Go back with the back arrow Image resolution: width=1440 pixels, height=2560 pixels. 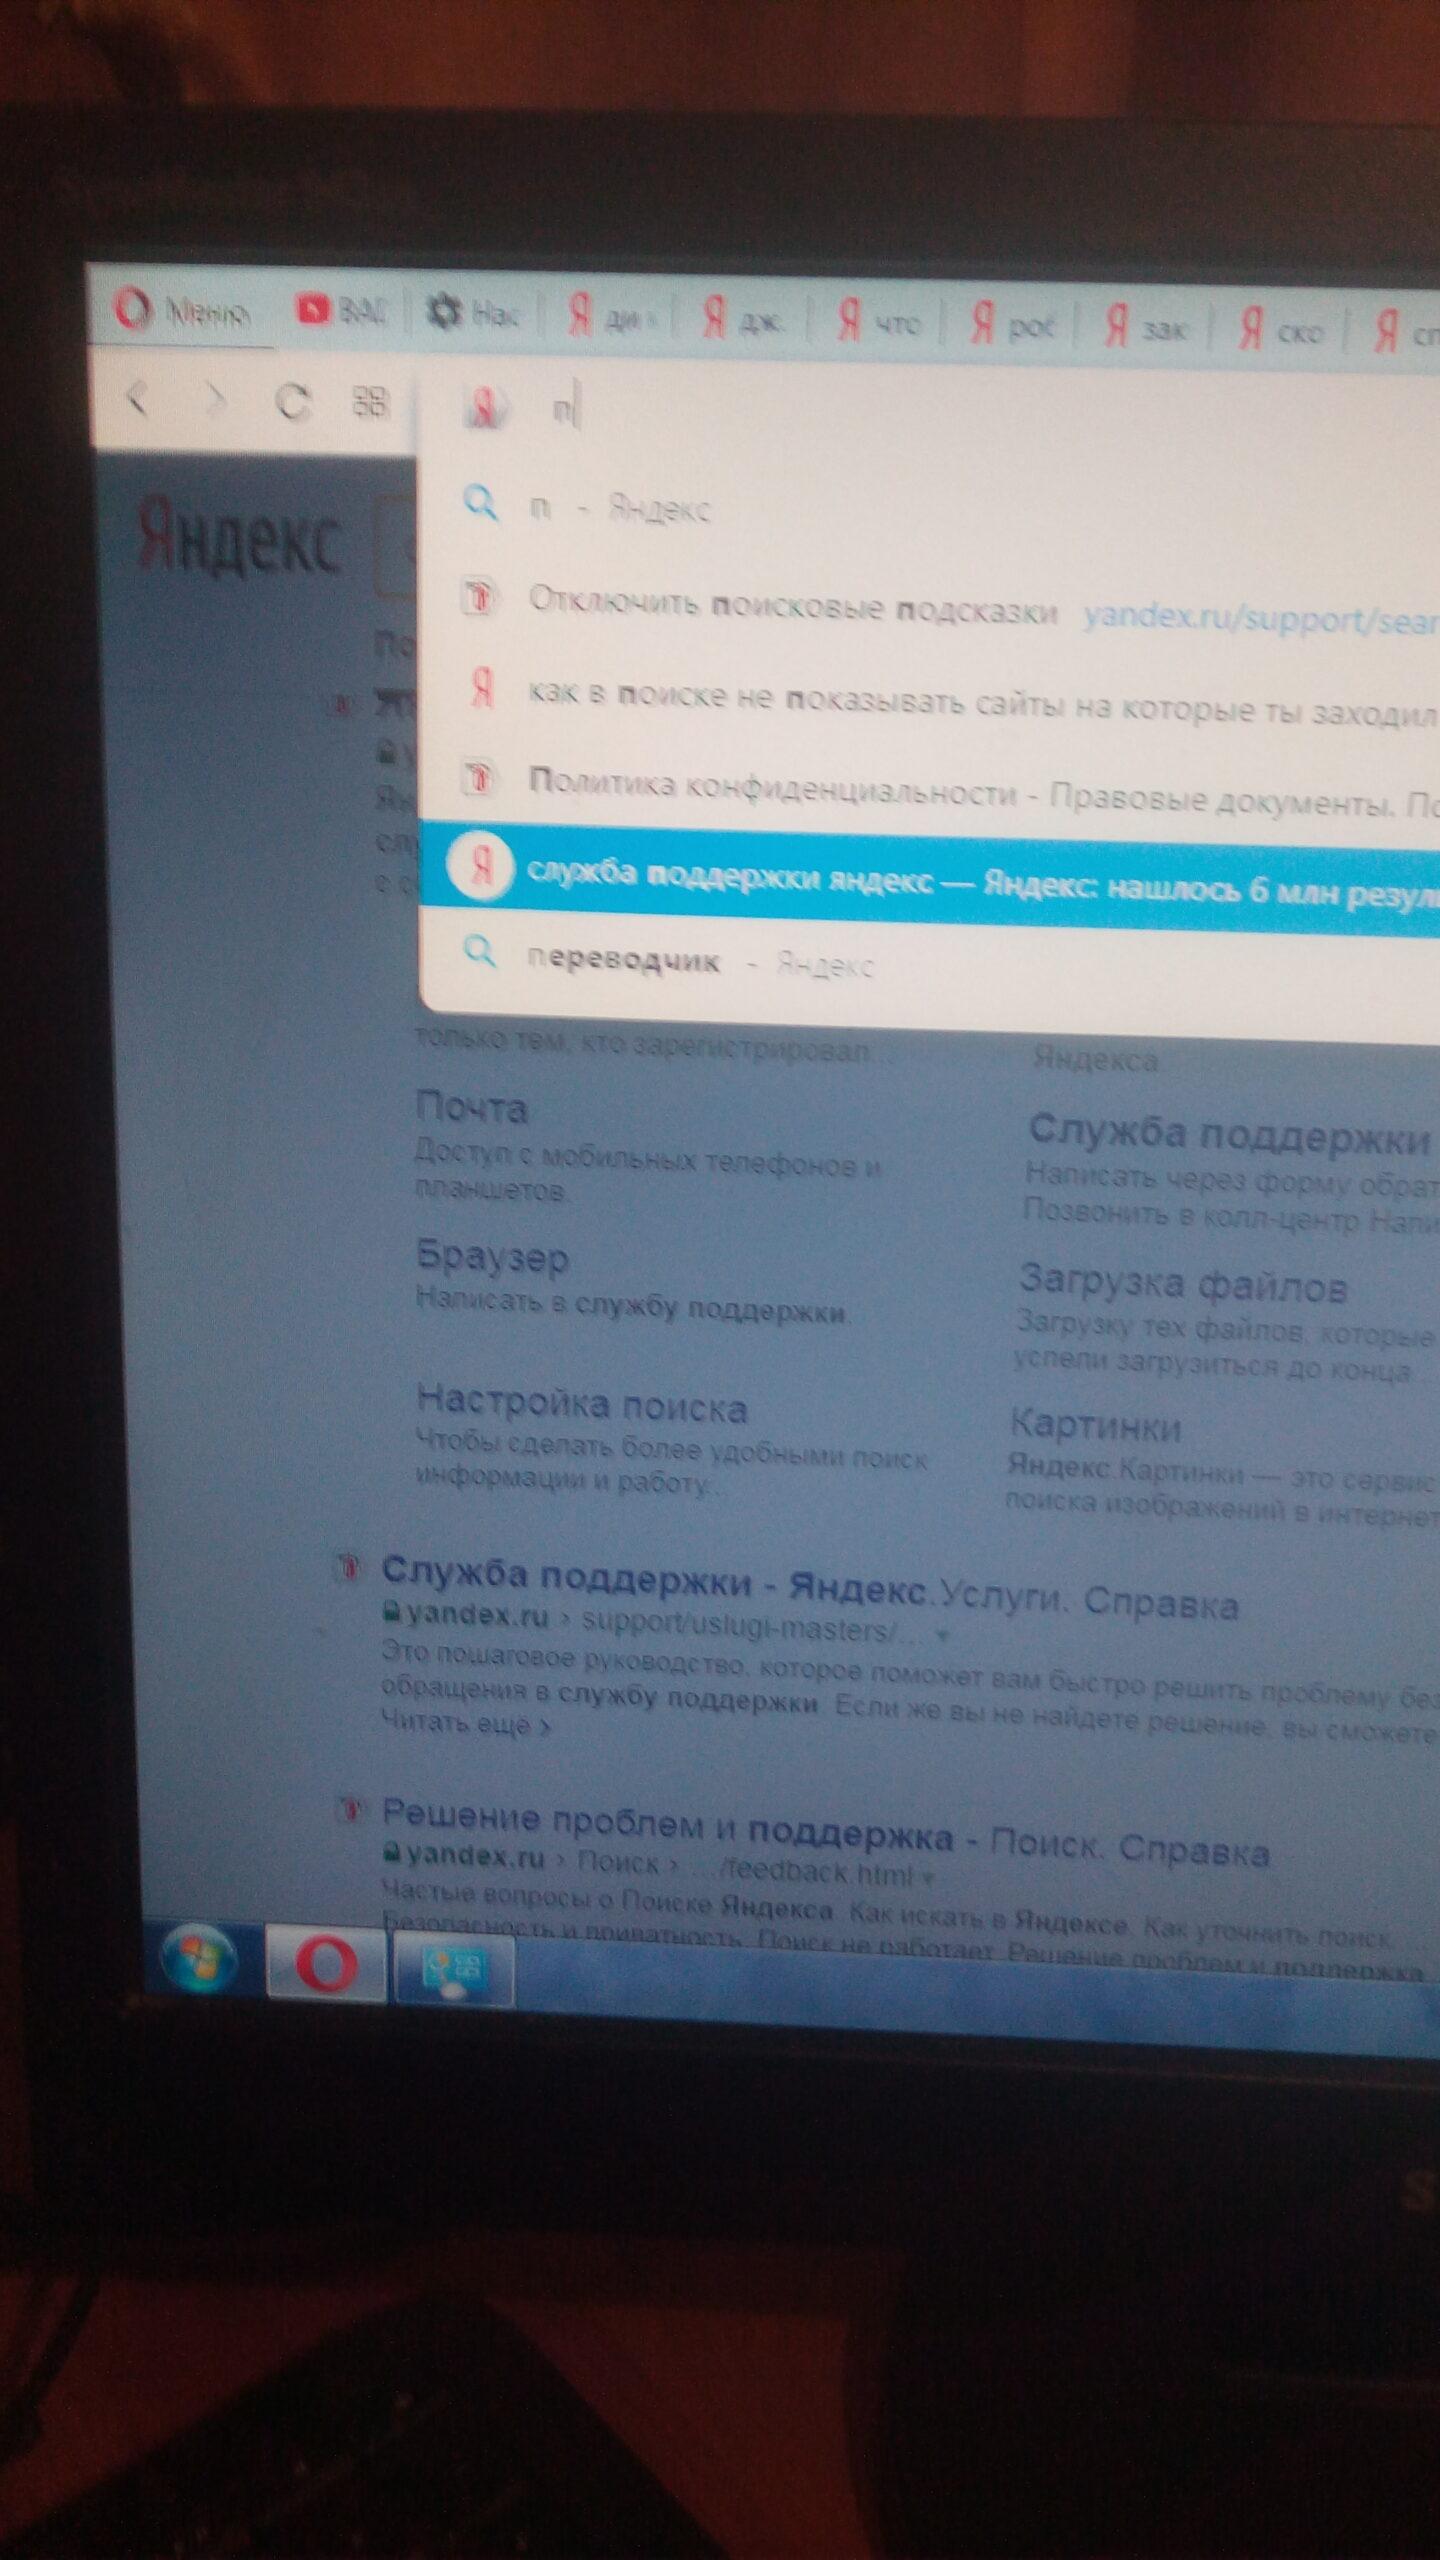[x=138, y=399]
